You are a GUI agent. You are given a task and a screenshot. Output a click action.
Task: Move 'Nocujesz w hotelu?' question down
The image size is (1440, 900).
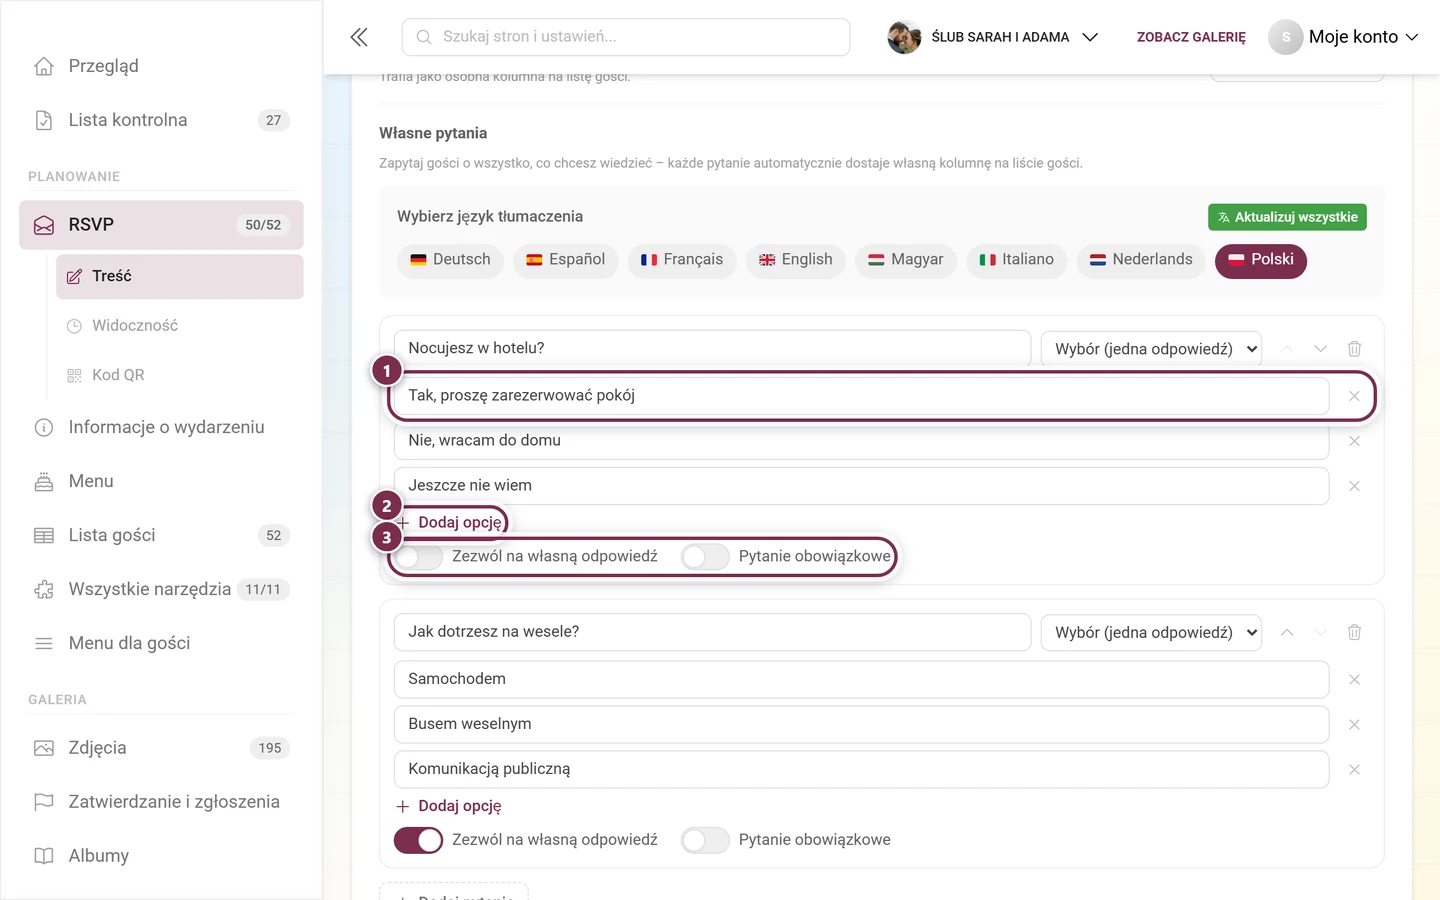tap(1320, 349)
